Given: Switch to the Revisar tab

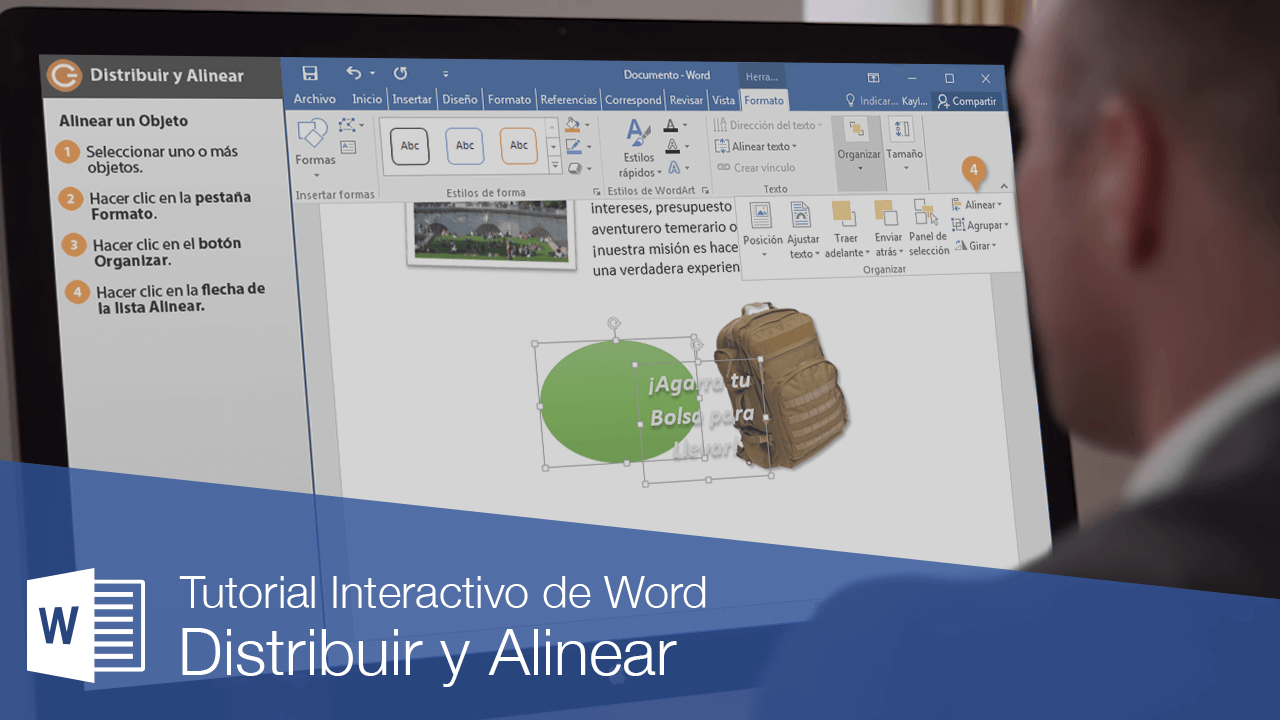Looking at the screenshot, I should (x=686, y=100).
